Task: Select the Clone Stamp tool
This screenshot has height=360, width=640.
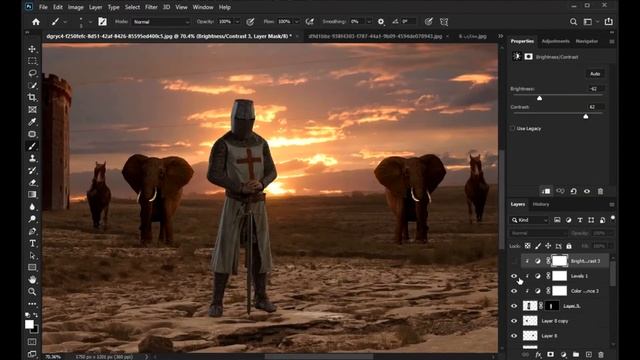Action: point(32,158)
